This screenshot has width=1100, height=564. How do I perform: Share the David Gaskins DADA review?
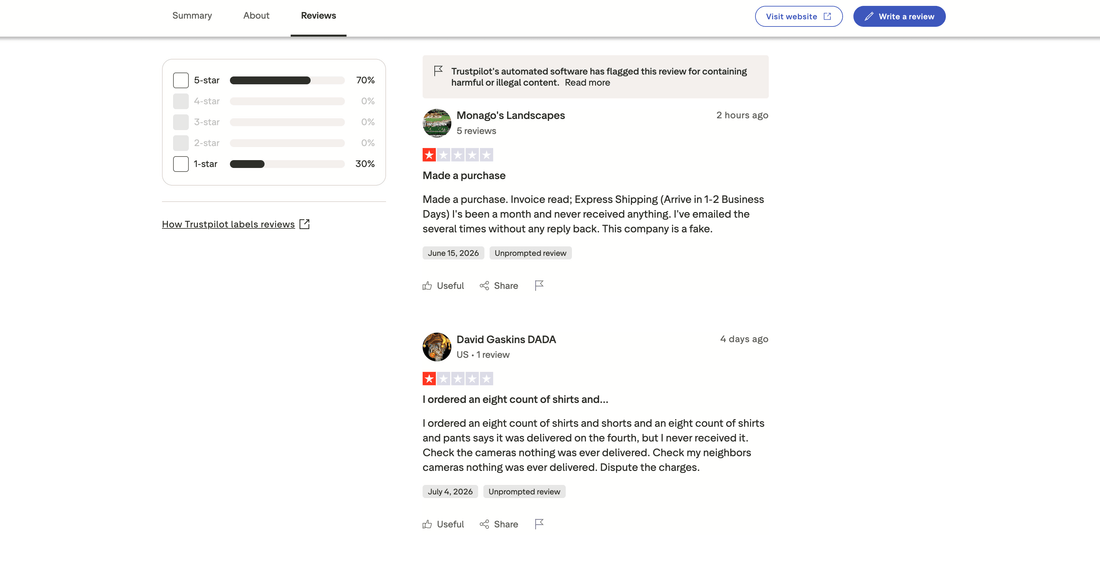499,524
